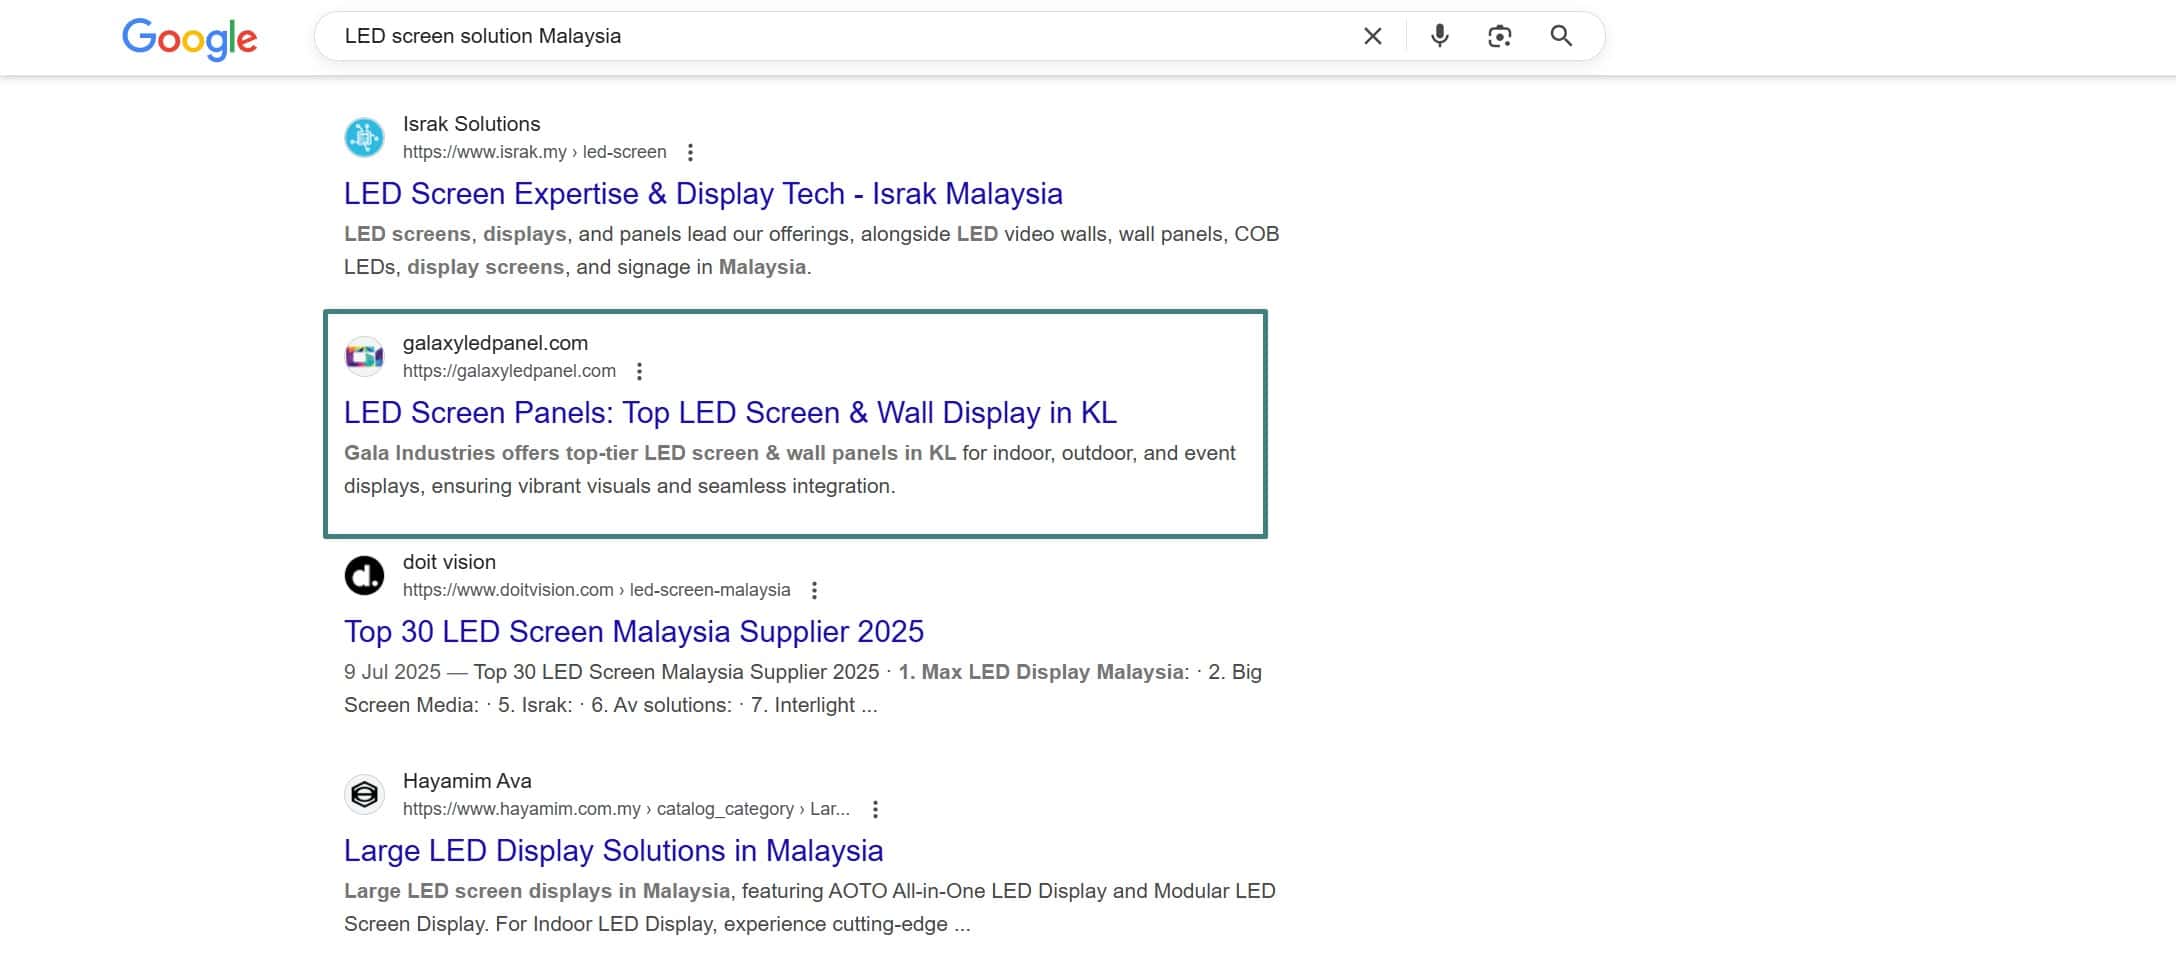Open 'LED Screen Panels: Top LED Screen & Wall Display in KL'
2176x964 pixels.
coord(730,413)
